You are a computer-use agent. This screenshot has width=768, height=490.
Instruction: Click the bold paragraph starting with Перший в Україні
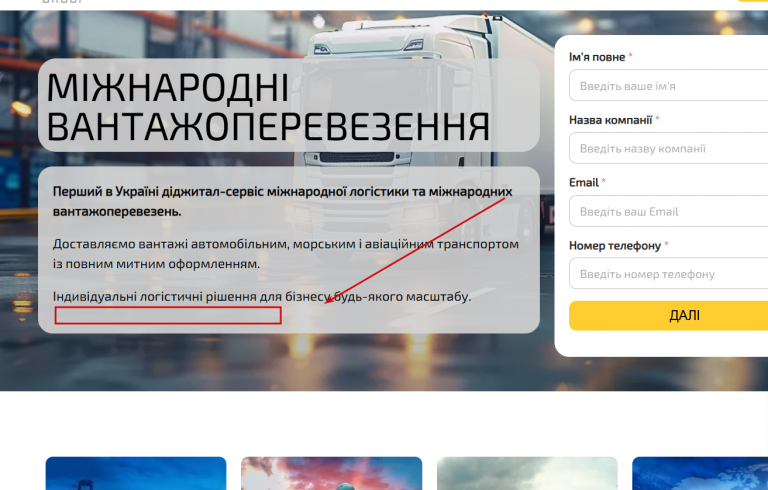pyautogui.click(x=283, y=201)
